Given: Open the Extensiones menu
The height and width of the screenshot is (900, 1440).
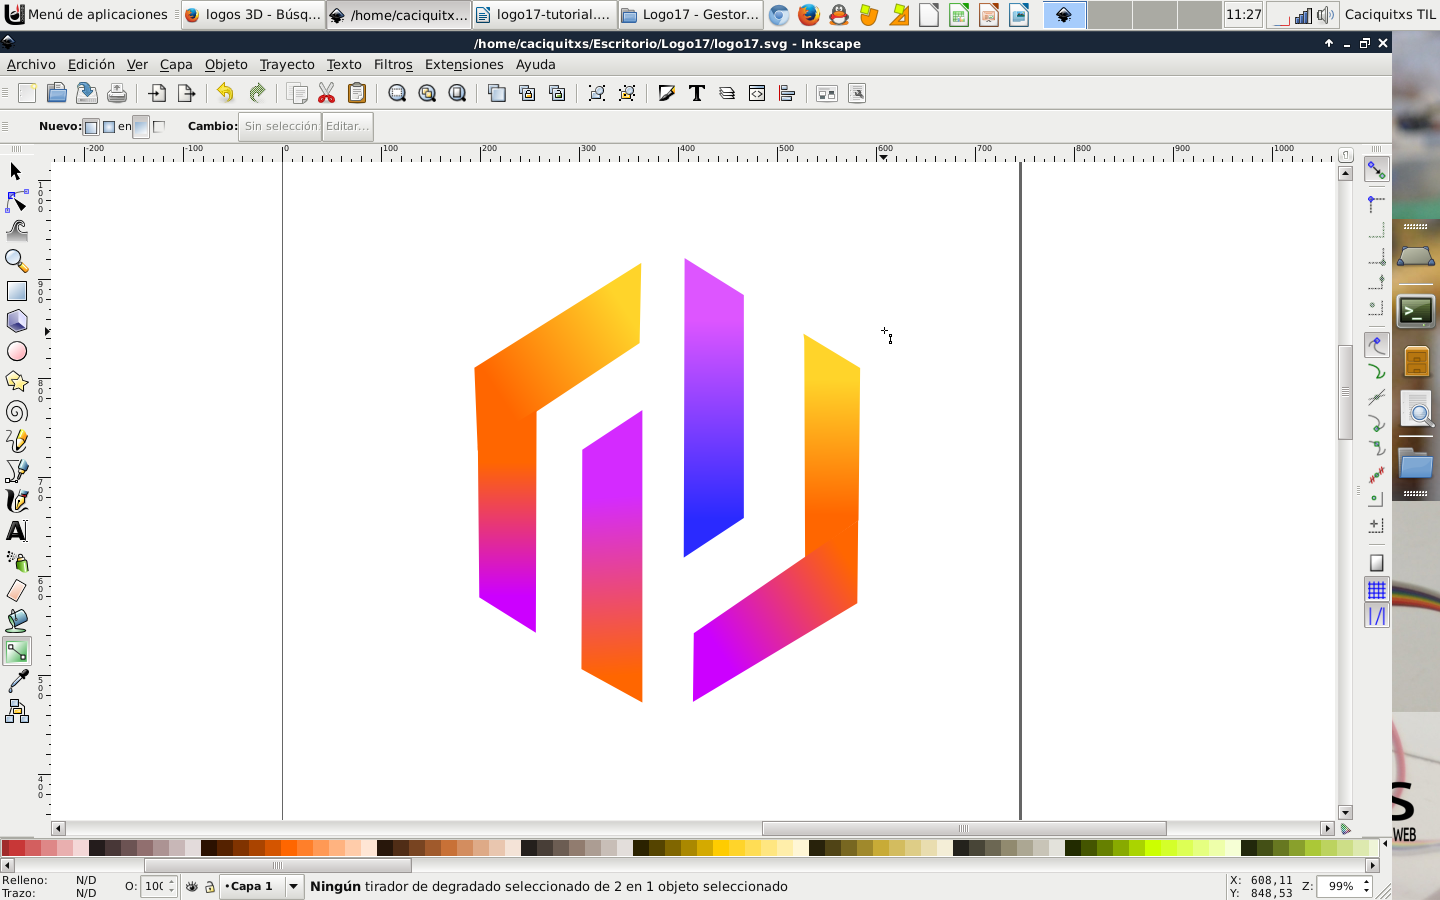Looking at the screenshot, I should (x=464, y=64).
